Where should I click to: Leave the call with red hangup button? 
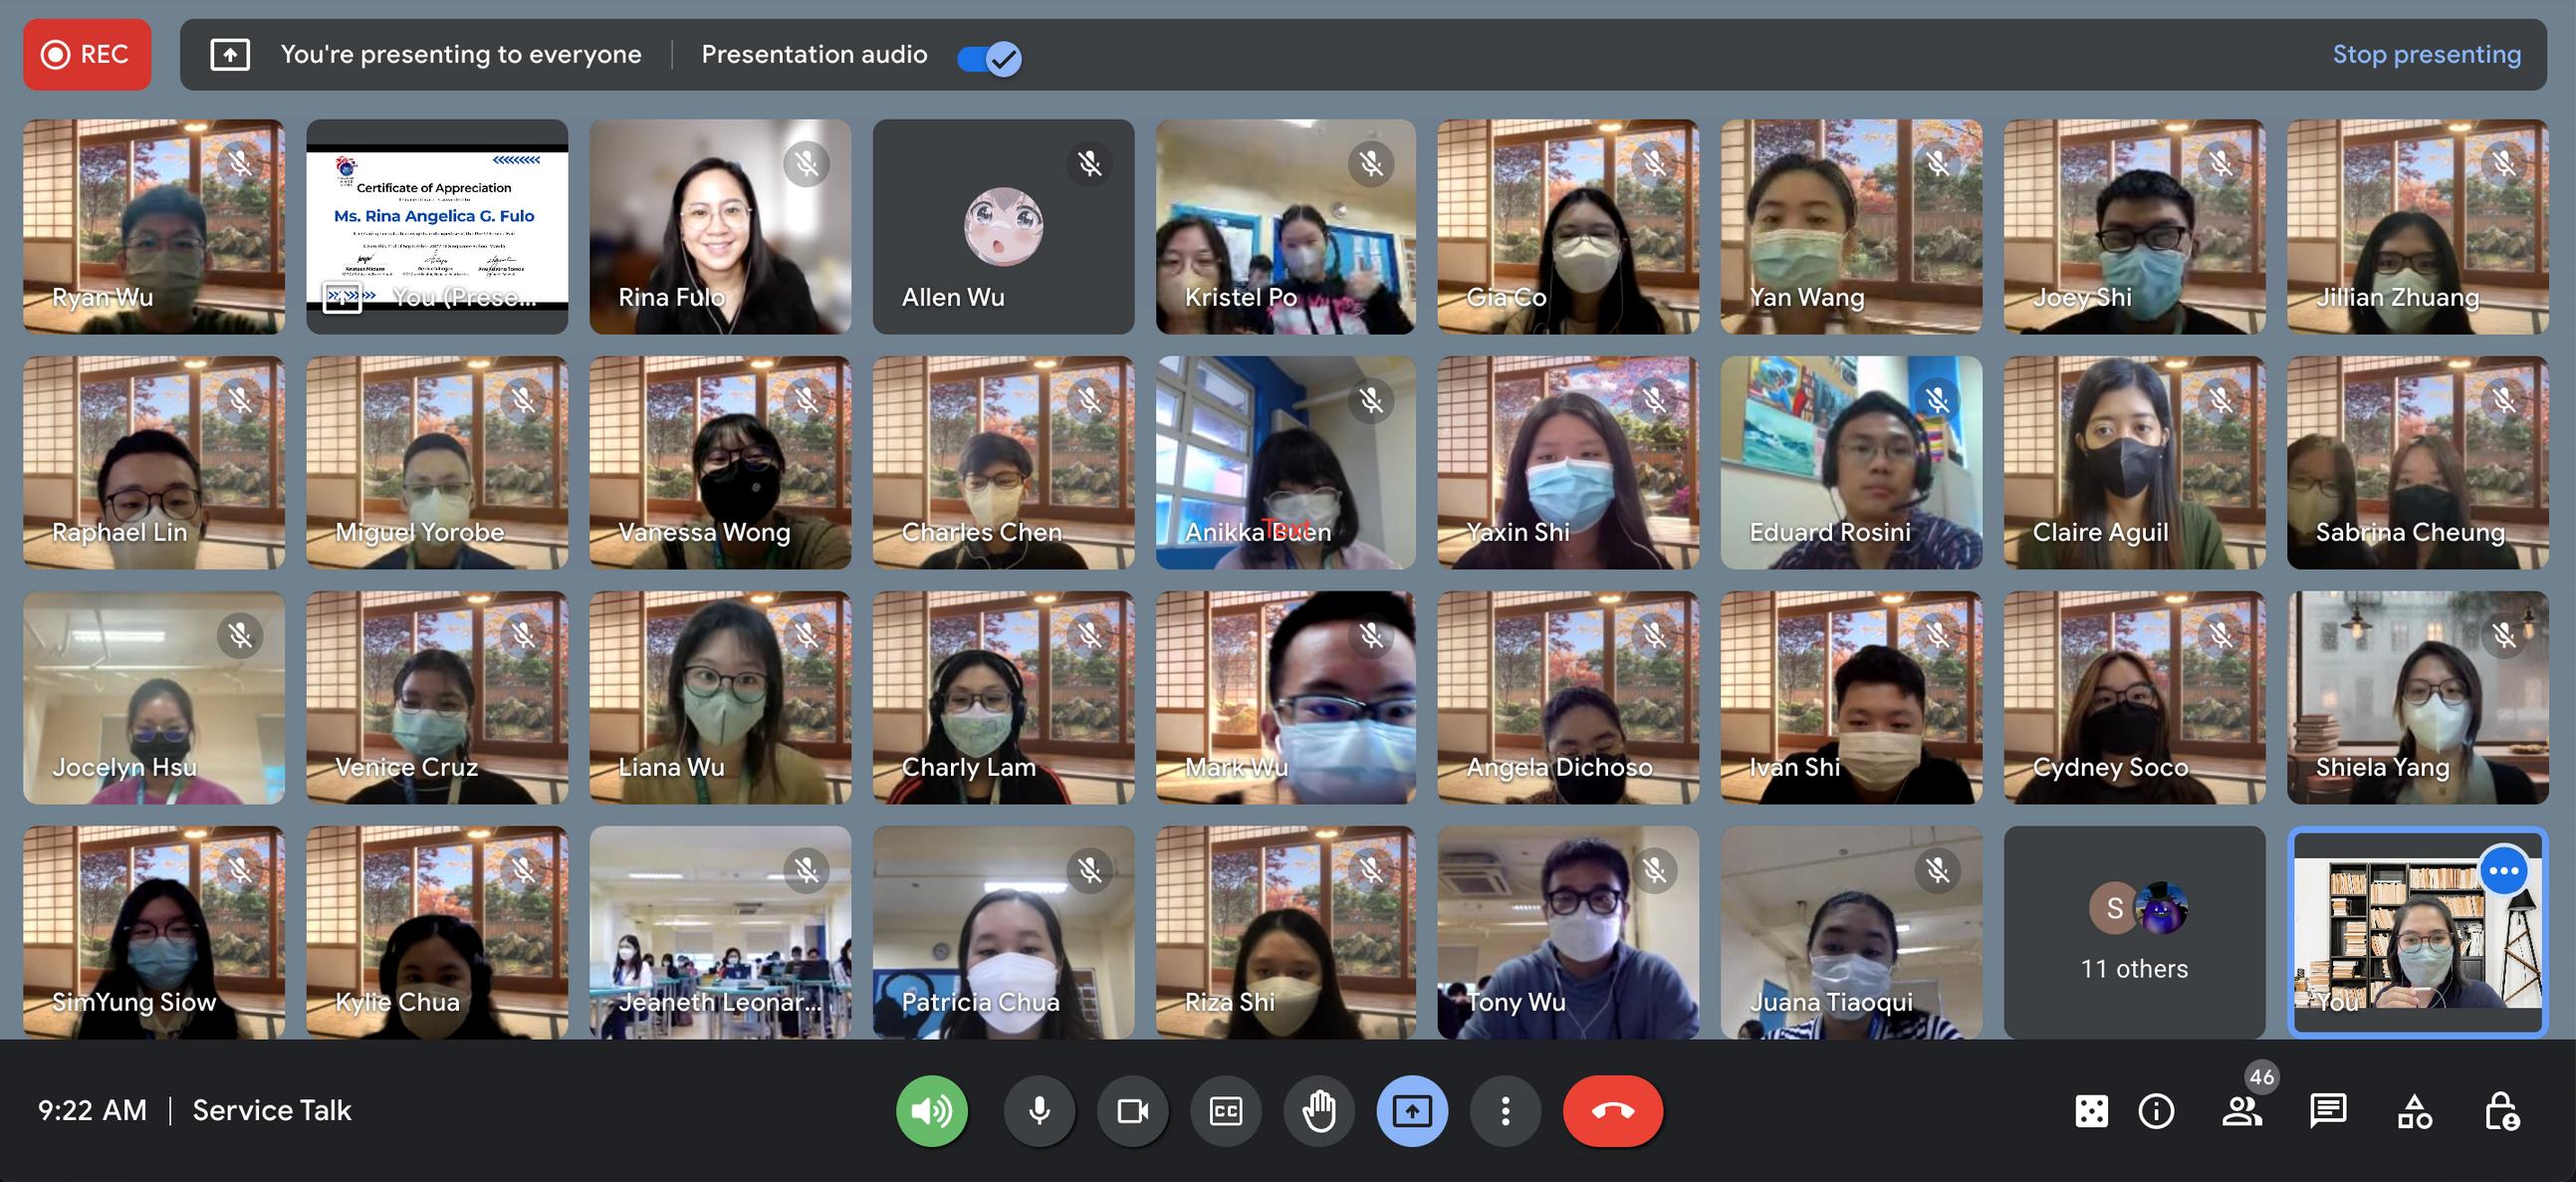point(1612,1110)
